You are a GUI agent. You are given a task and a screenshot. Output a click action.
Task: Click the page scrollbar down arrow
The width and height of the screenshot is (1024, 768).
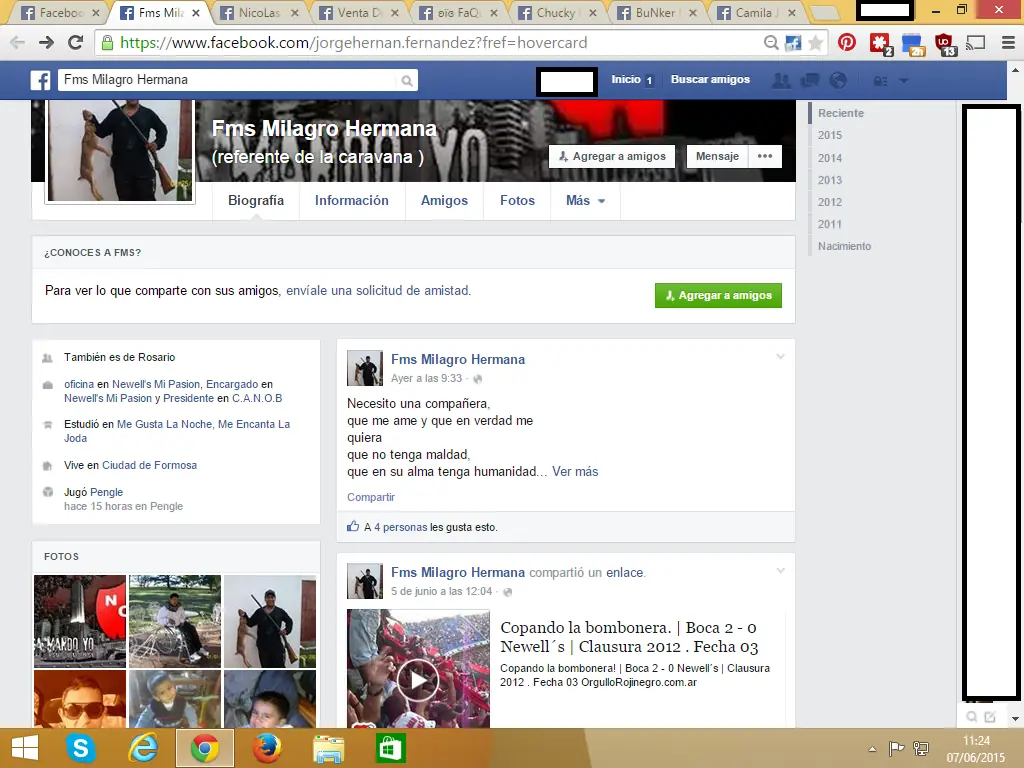pyautogui.click(x=1015, y=718)
